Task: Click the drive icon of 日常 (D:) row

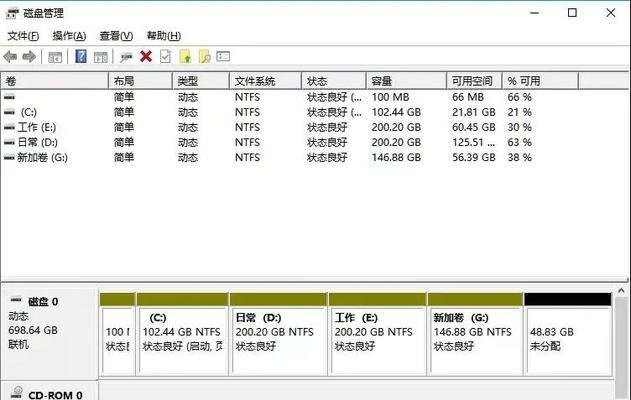Action: (x=9, y=142)
